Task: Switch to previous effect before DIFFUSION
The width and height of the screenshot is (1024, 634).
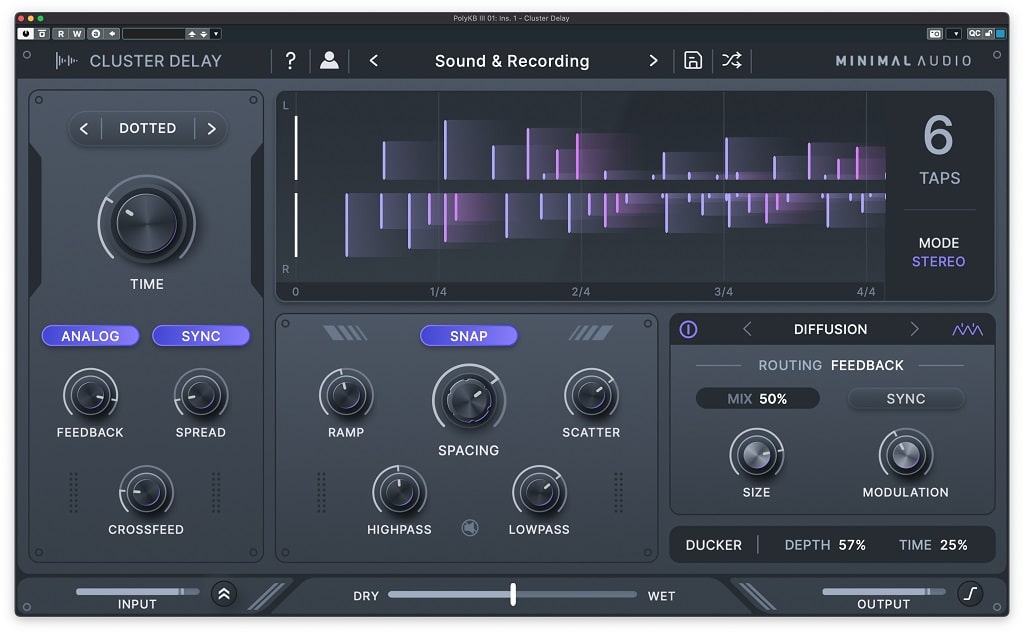Action: 747,329
